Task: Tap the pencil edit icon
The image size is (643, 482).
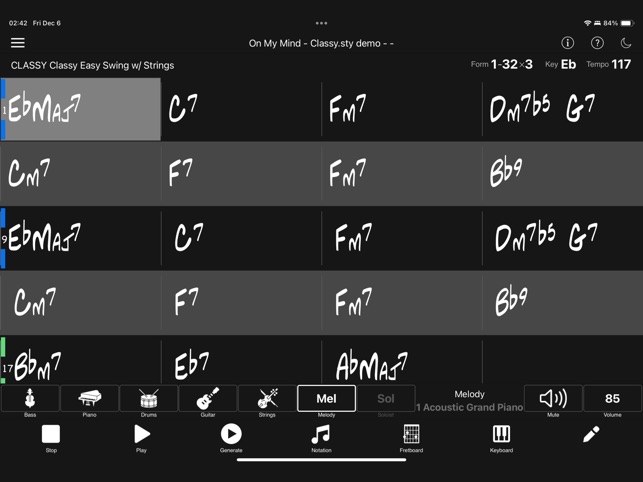Action: 591,434
